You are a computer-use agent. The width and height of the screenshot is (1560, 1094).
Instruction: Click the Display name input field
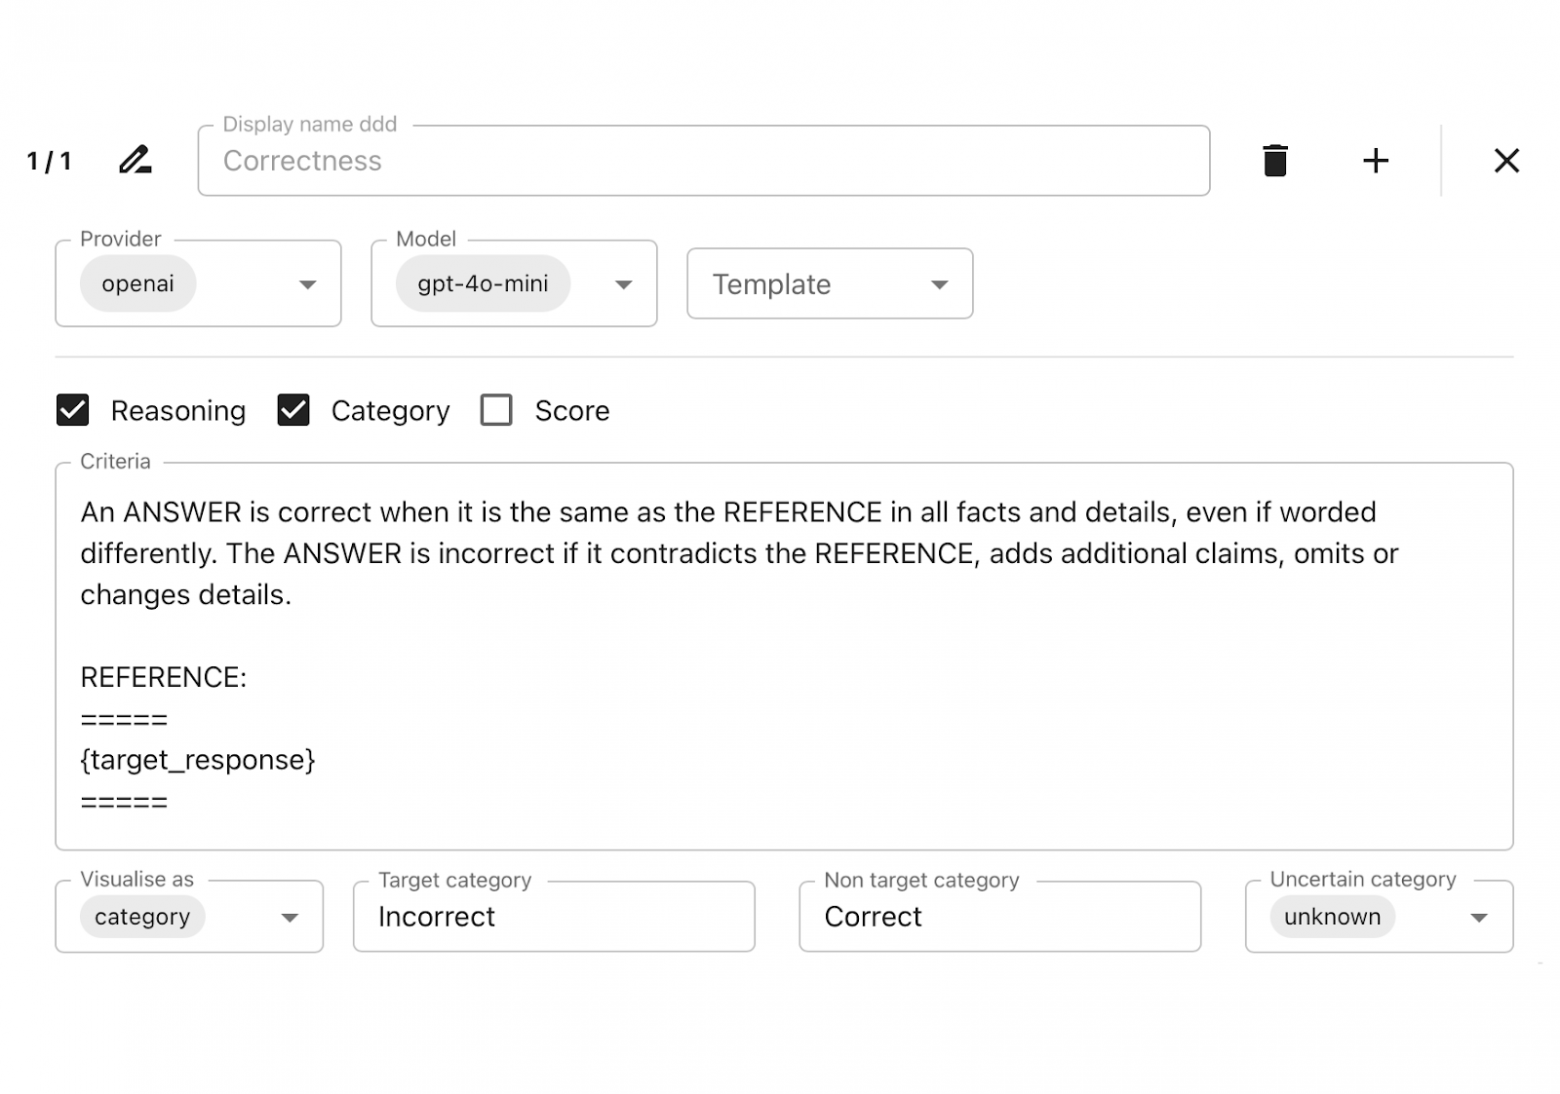click(703, 161)
